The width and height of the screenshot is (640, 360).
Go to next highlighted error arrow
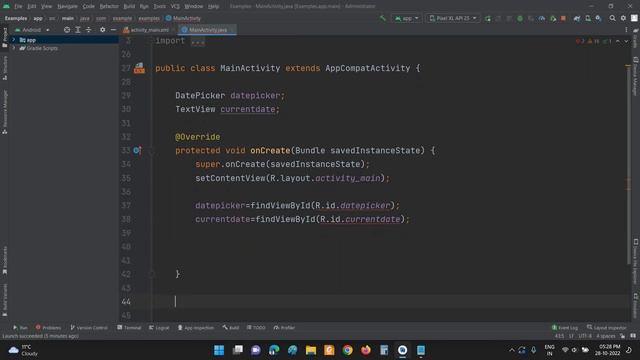[626, 41]
